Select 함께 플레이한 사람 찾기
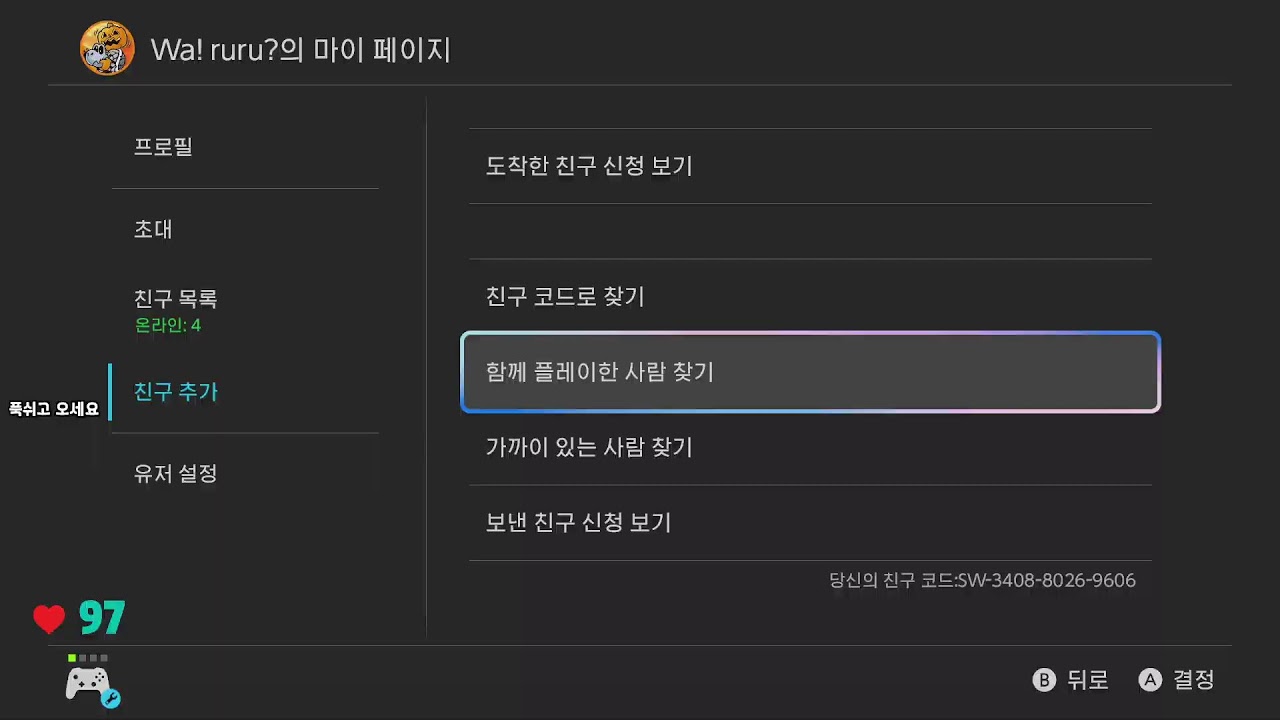 coord(810,372)
